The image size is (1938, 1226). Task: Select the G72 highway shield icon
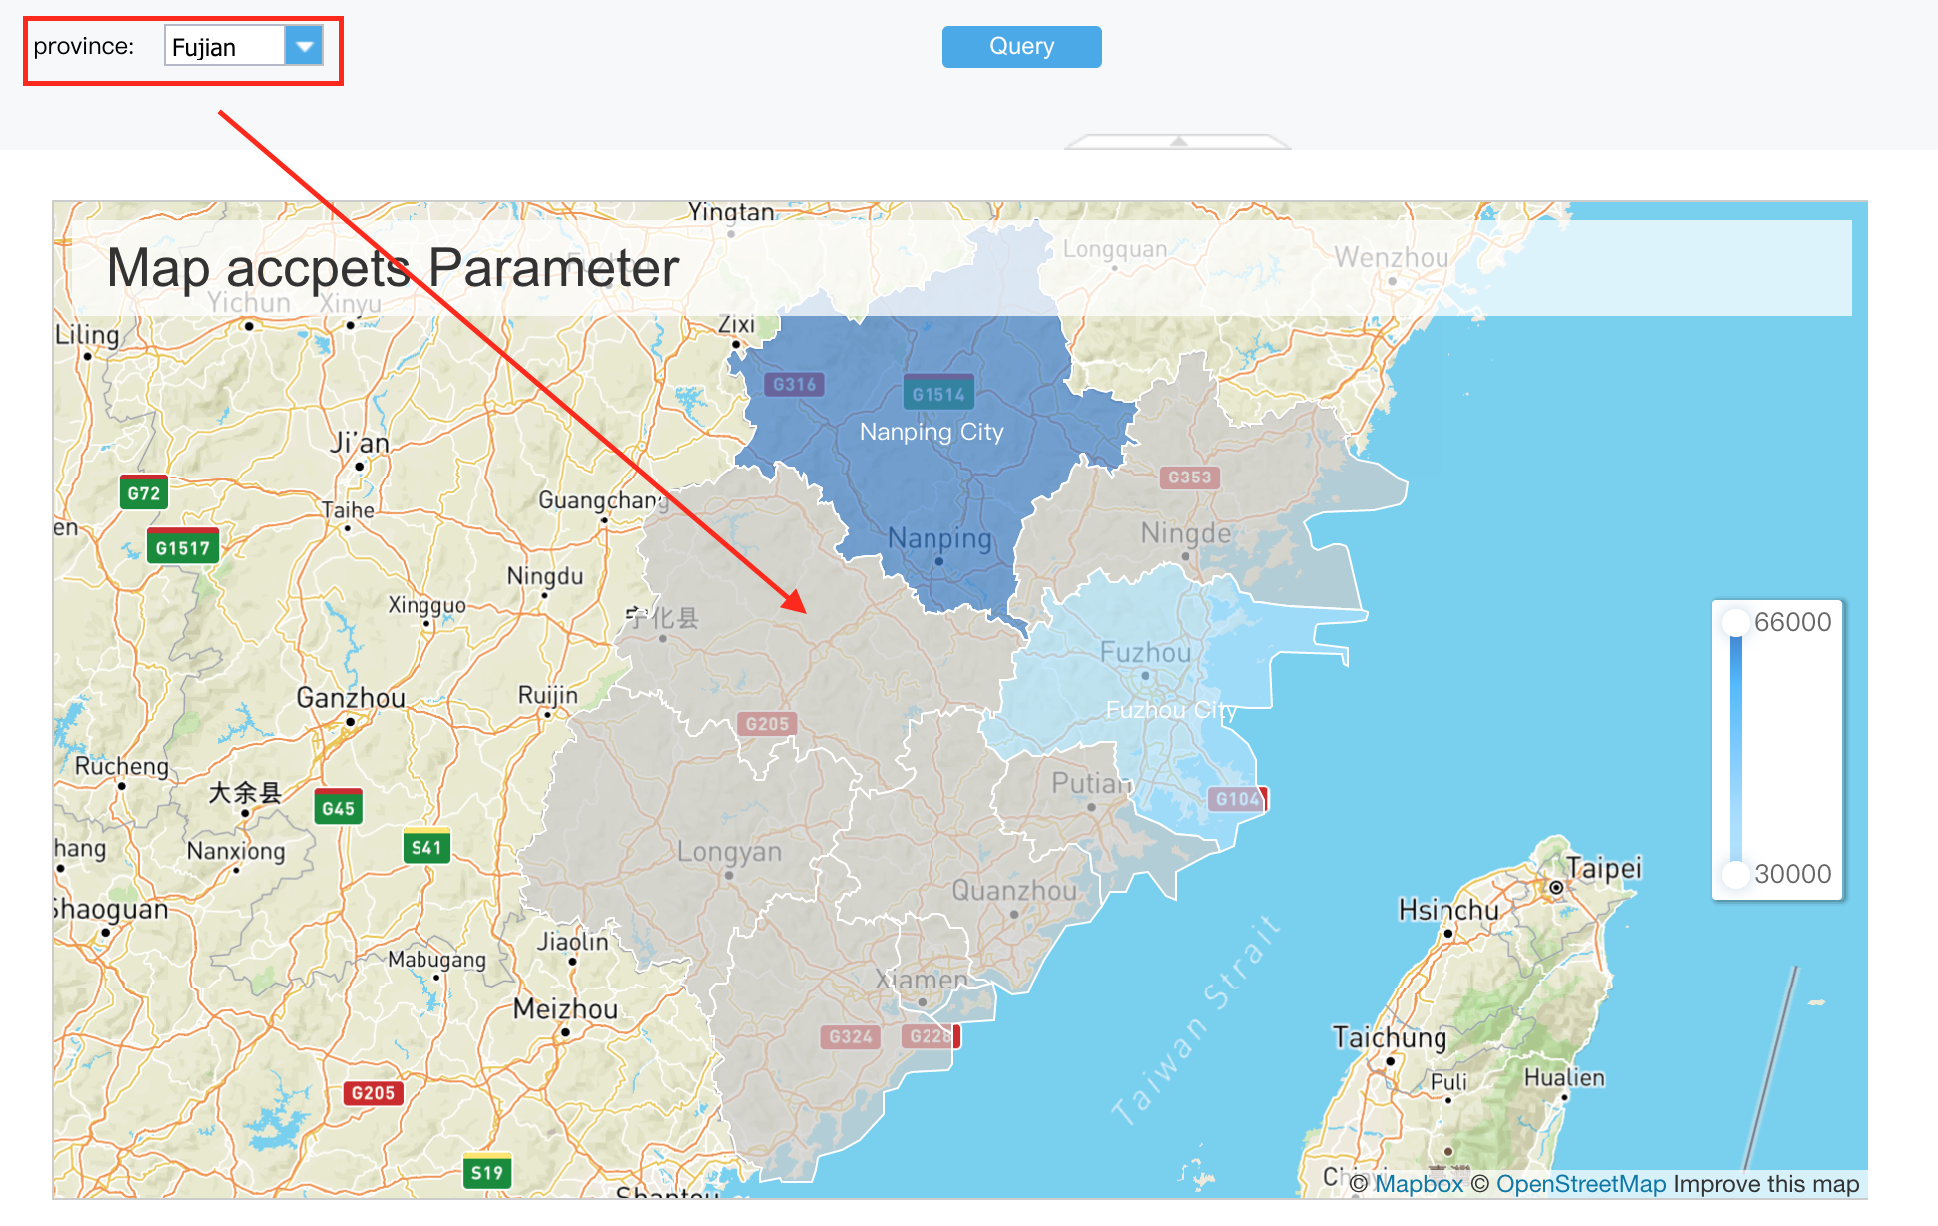pyautogui.click(x=142, y=493)
